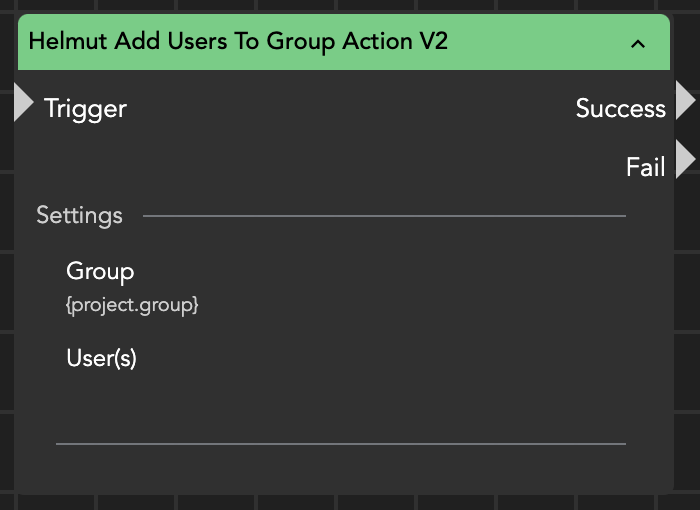Select the Helmut Add Users To Group title
Image resolution: width=700 pixels, height=510 pixels.
(238, 42)
